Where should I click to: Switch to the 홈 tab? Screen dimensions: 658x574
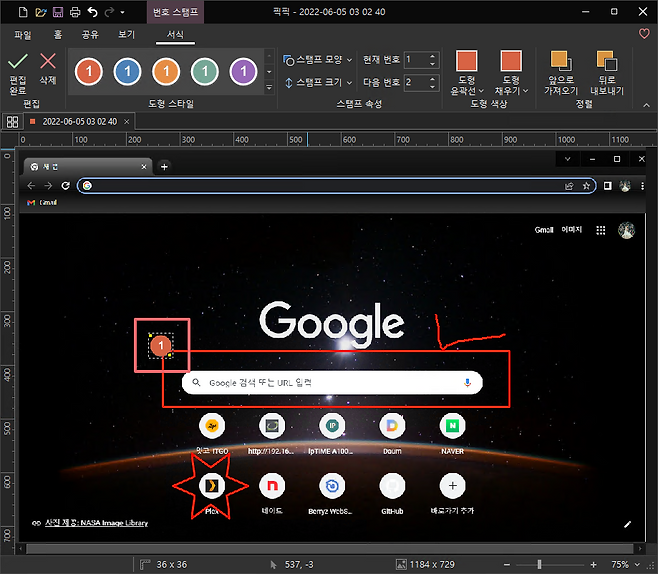tap(58, 35)
